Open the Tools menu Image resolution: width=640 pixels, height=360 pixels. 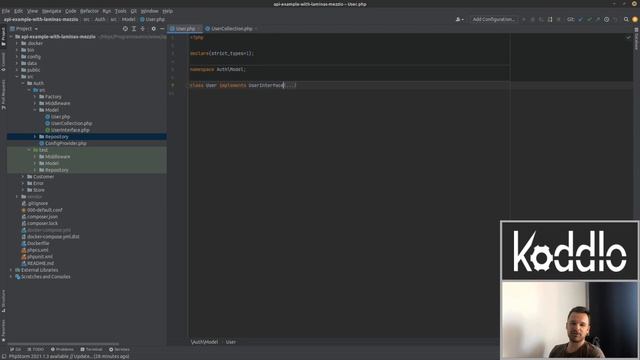pyautogui.click(x=120, y=11)
